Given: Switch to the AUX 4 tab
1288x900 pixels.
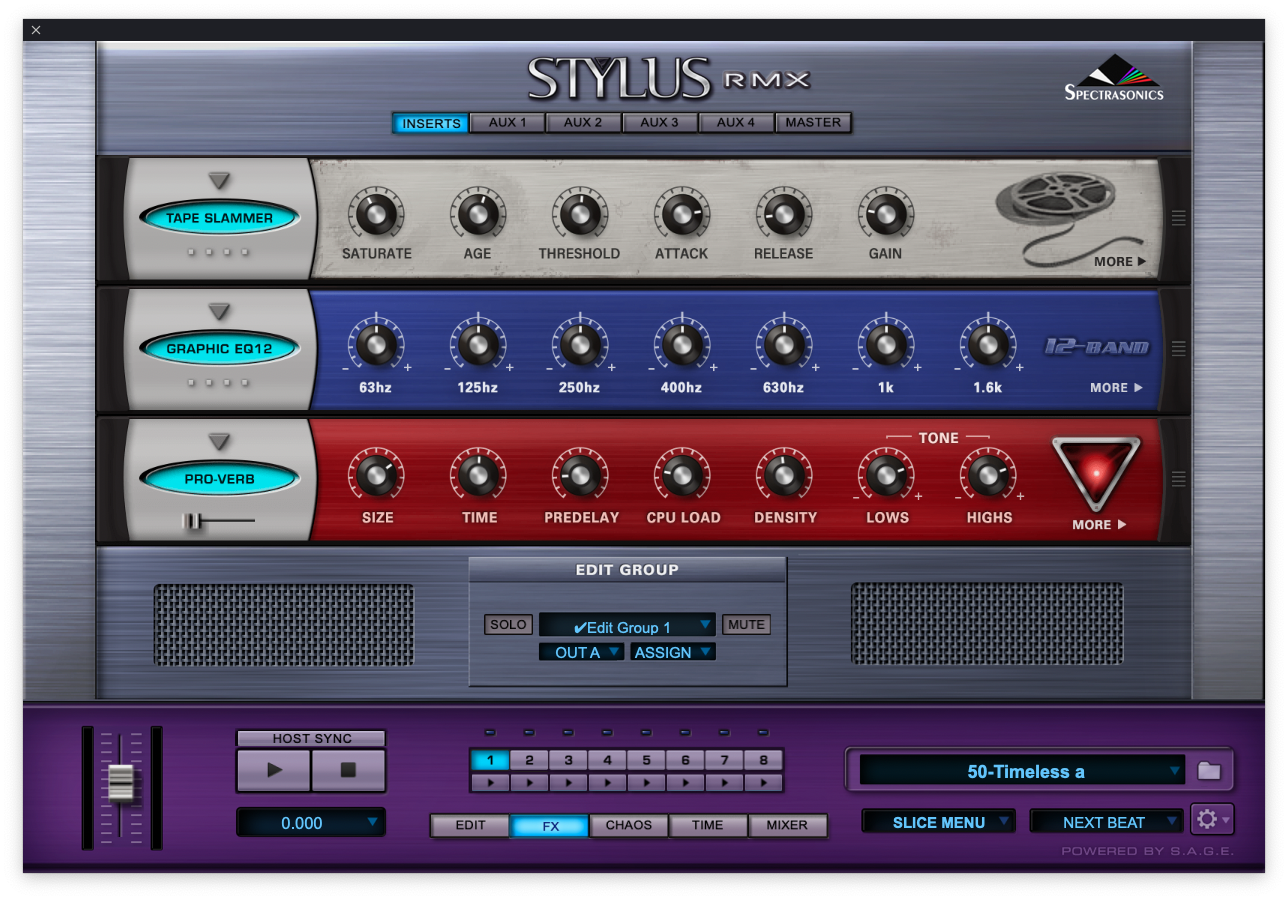Looking at the screenshot, I should [x=736, y=123].
